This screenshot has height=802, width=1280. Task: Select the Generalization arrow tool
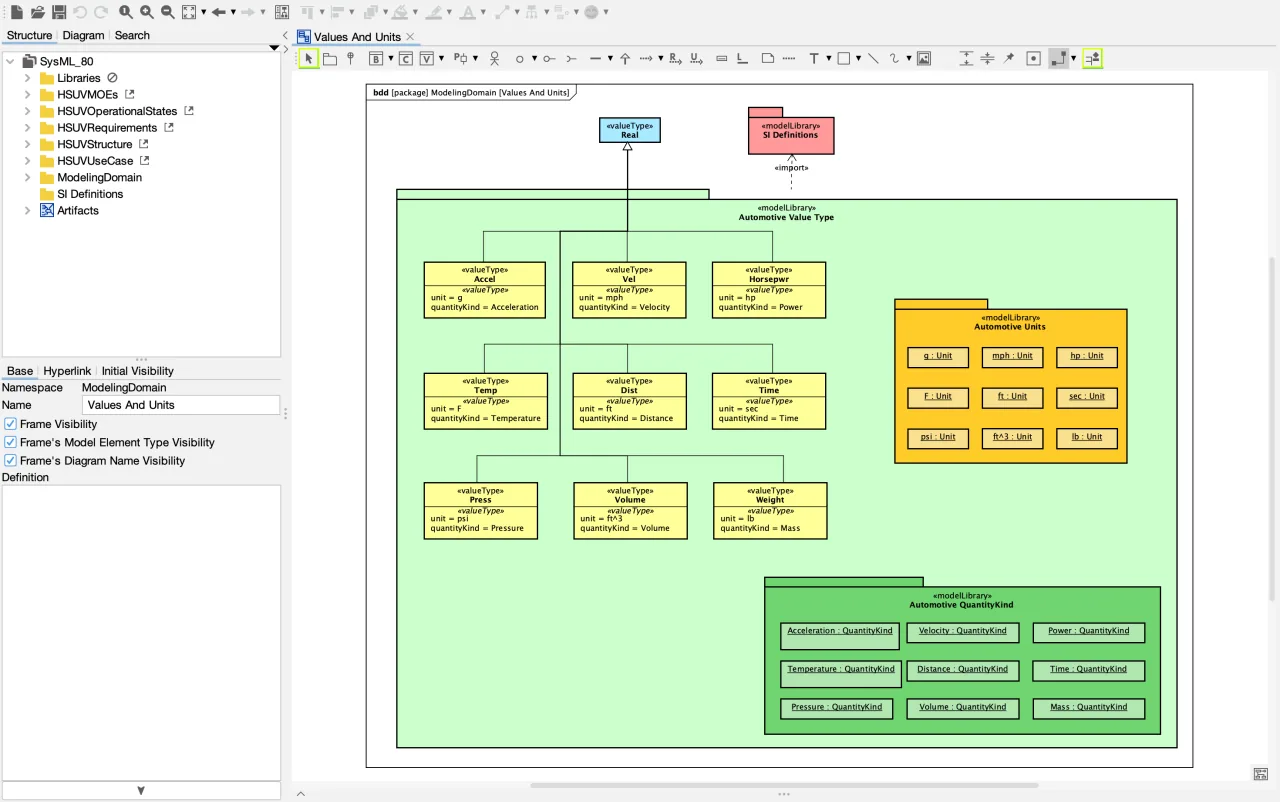[x=625, y=59]
